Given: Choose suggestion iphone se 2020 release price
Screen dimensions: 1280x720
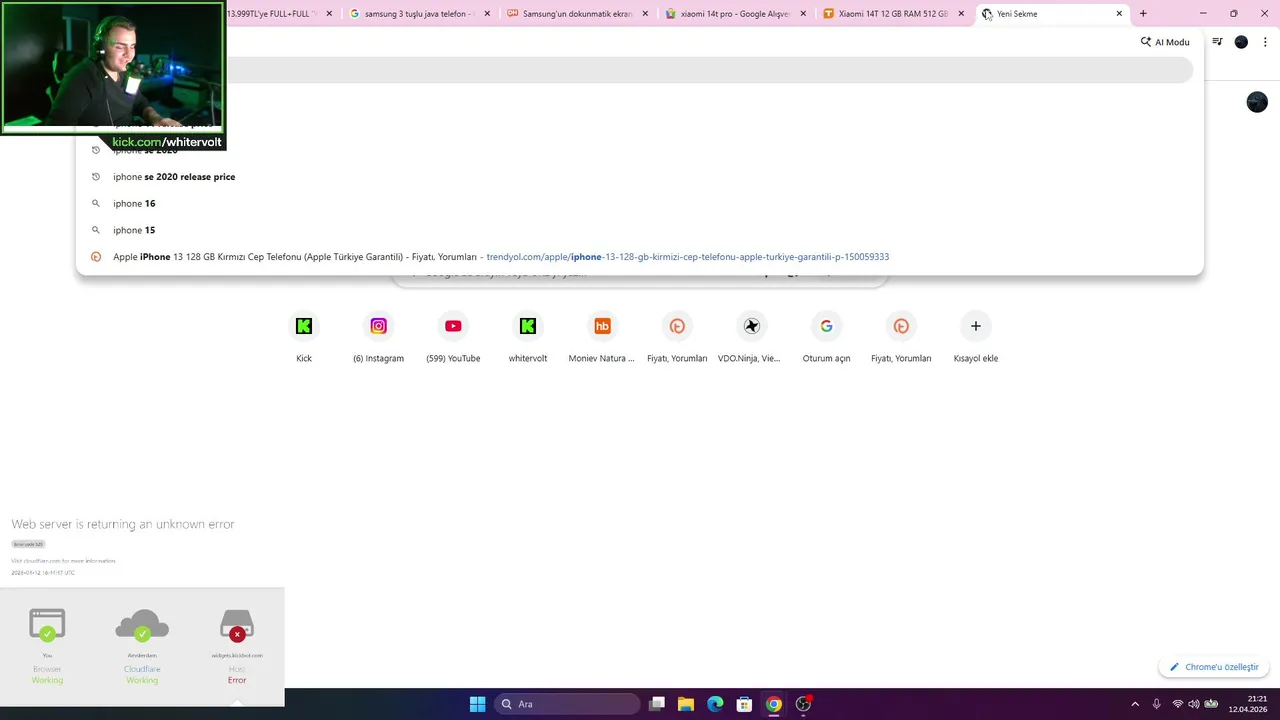Looking at the screenshot, I should tap(640, 177).
